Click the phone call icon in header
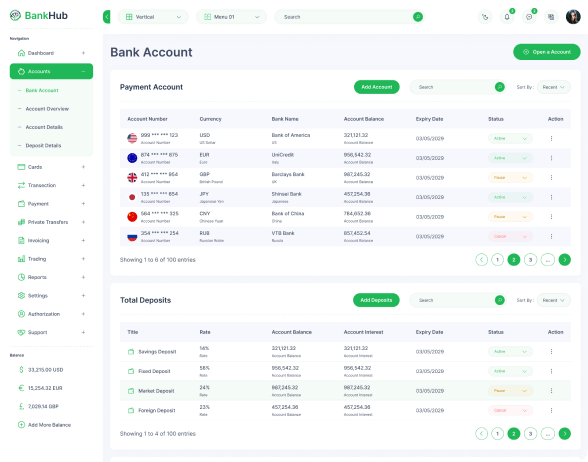The image size is (588, 462). pos(485,17)
